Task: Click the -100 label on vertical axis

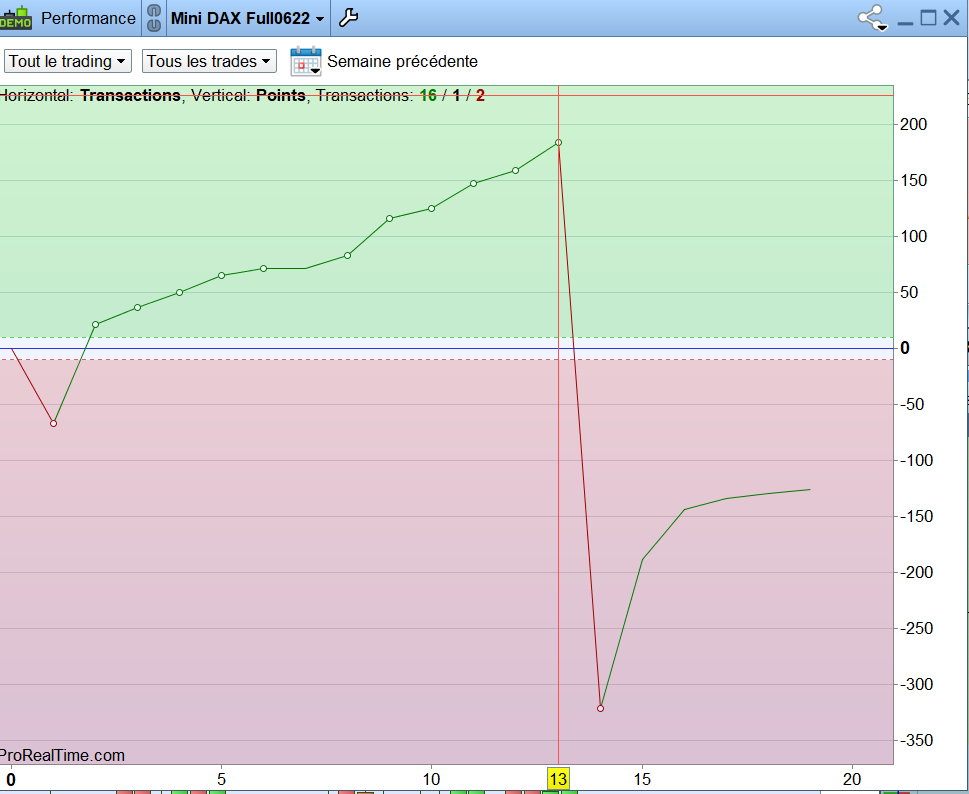Action: click(x=916, y=460)
